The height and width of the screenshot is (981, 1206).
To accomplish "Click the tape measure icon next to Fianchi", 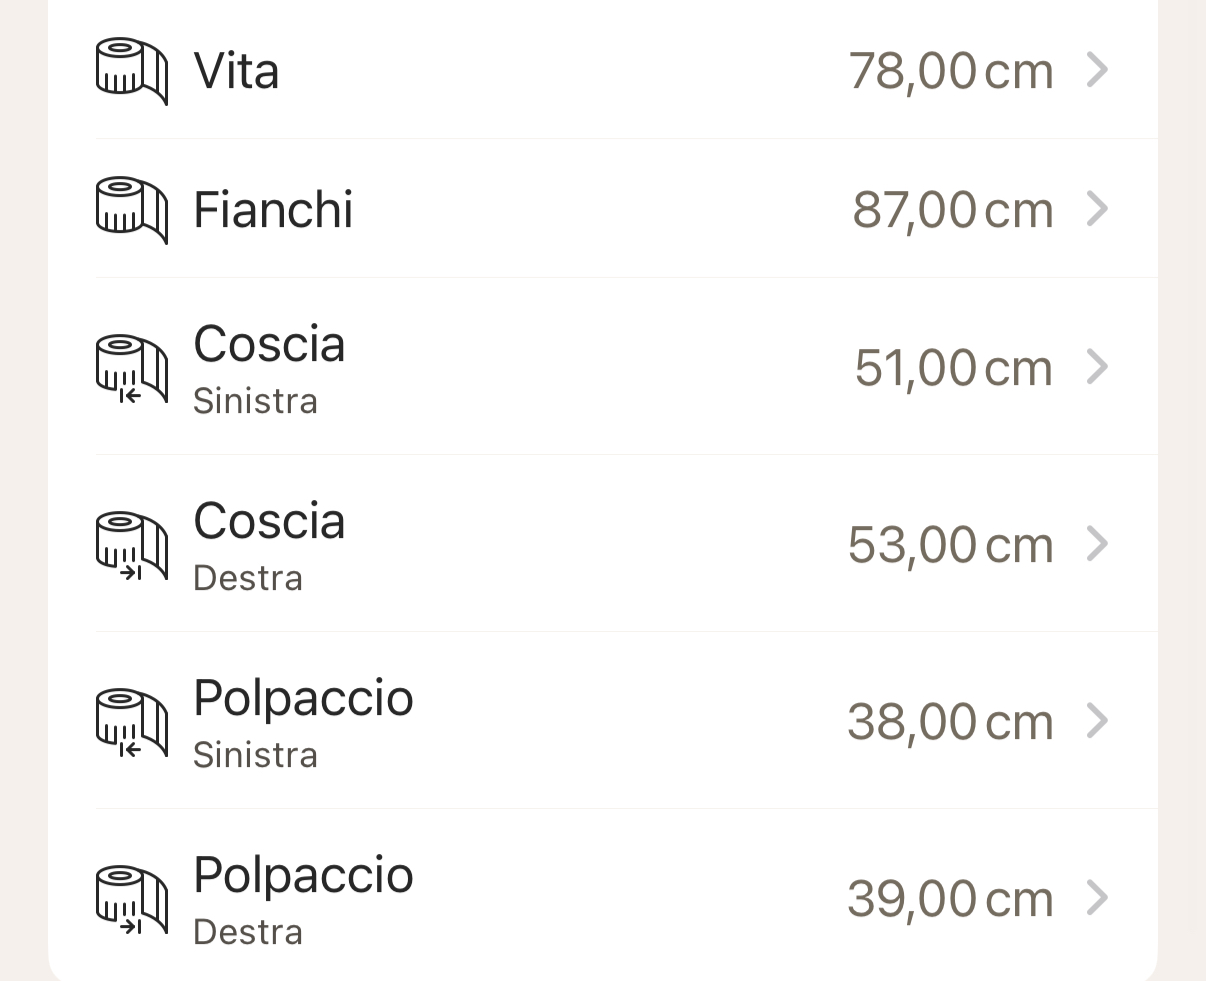I will 131,210.
